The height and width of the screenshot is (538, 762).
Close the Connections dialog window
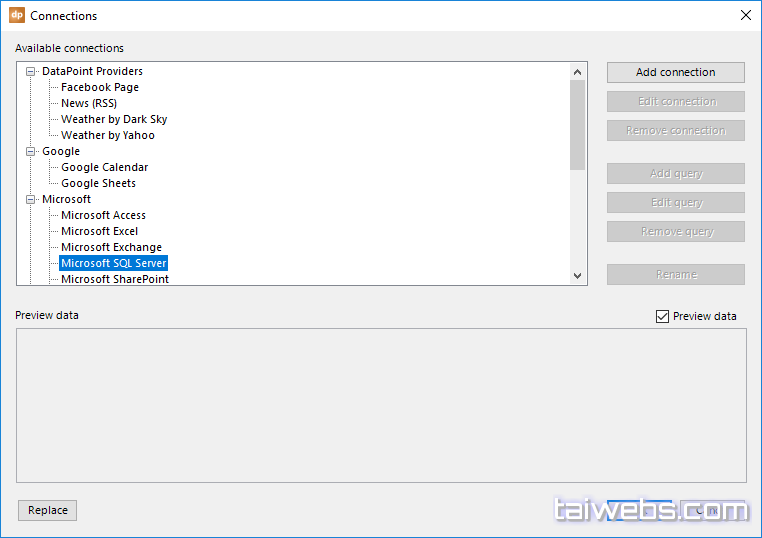coord(745,16)
